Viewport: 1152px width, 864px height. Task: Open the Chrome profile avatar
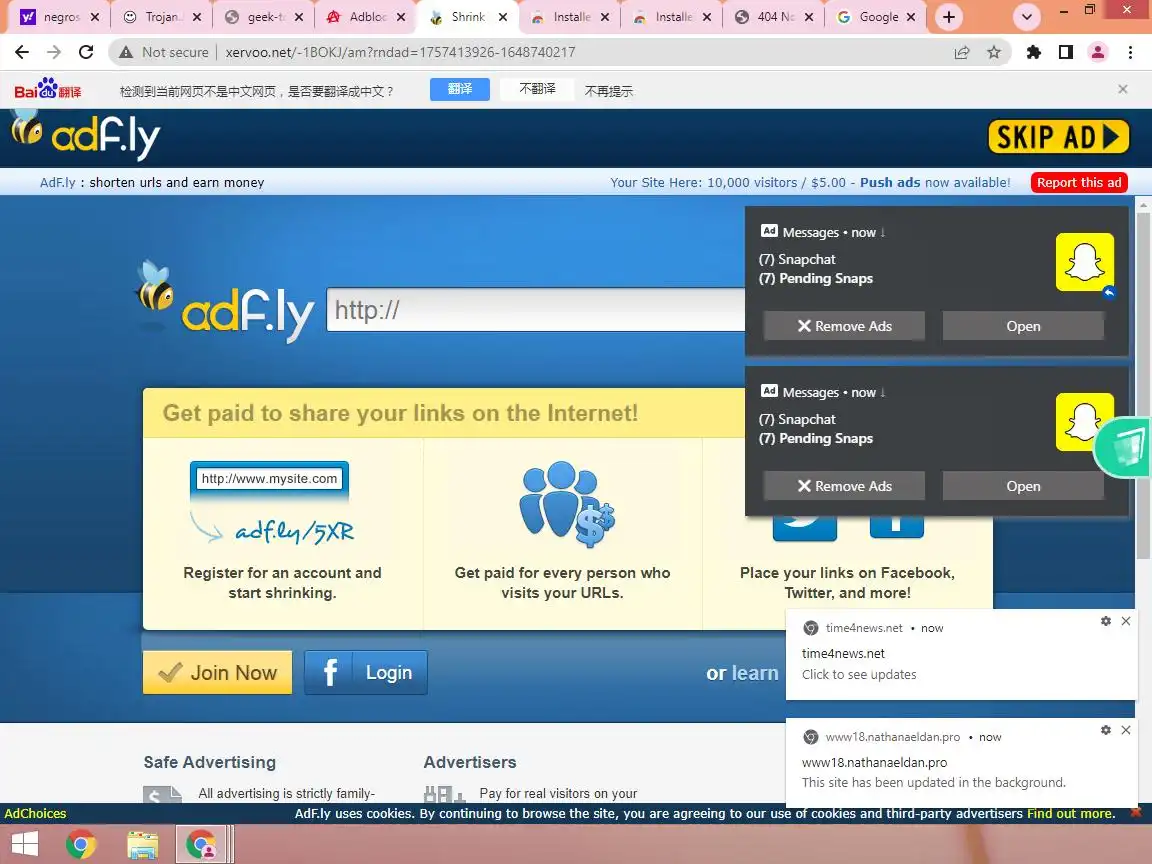click(1098, 52)
